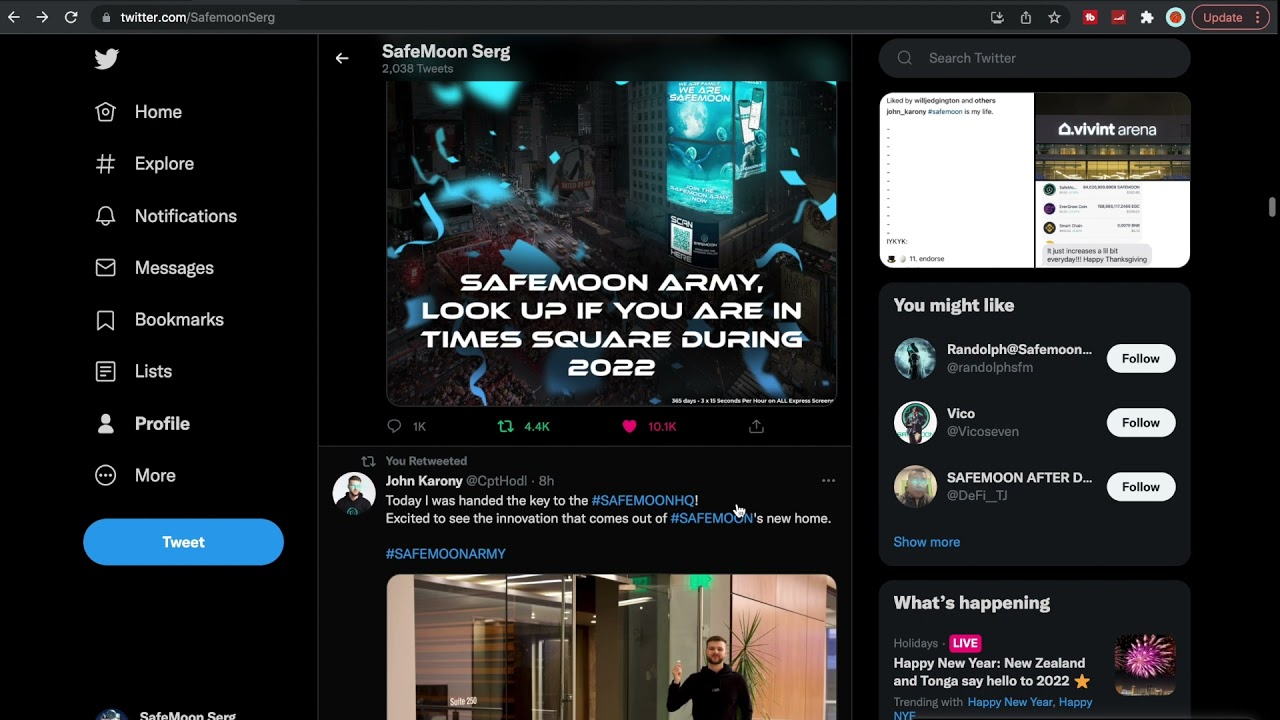1280x720 pixels.
Task: Follow Vico account
Action: tap(1141, 423)
